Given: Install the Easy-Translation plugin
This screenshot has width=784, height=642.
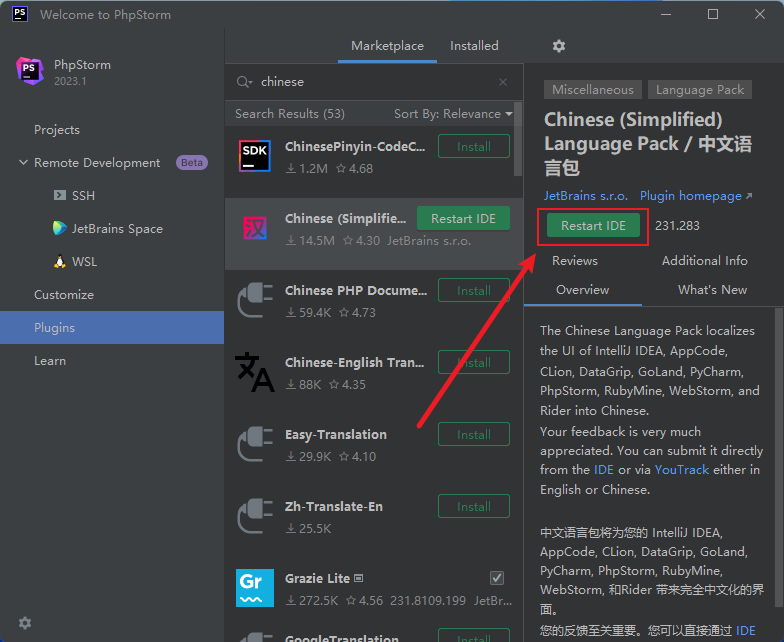Looking at the screenshot, I should (474, 434).
